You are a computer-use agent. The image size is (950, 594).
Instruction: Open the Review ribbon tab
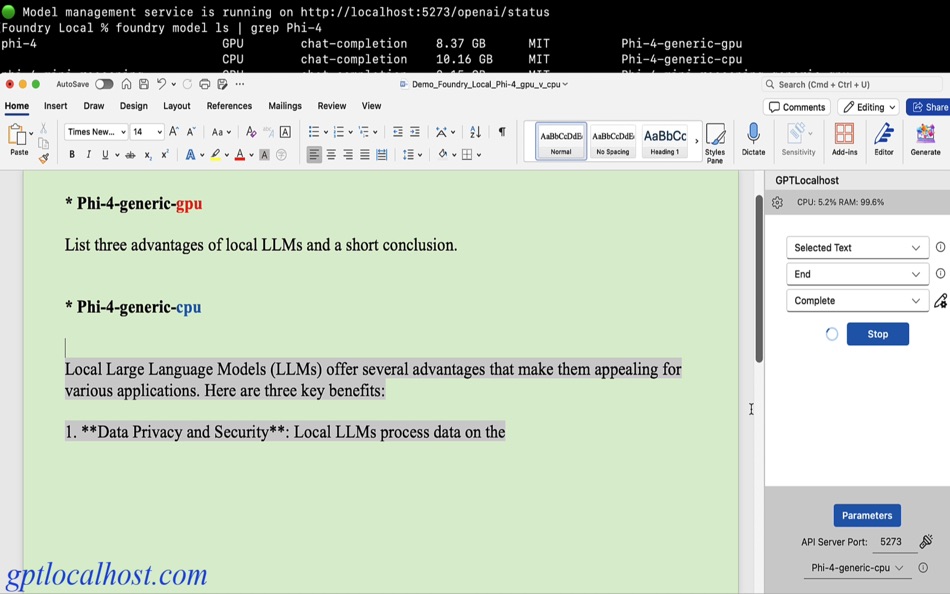332,106
